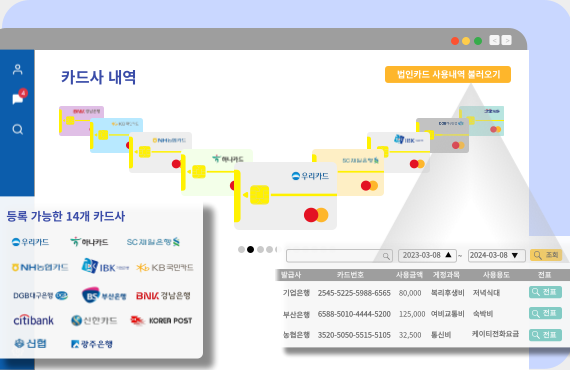Go back with the left arrow button
This screenshot has width=570, height=370.
point(494,40)
